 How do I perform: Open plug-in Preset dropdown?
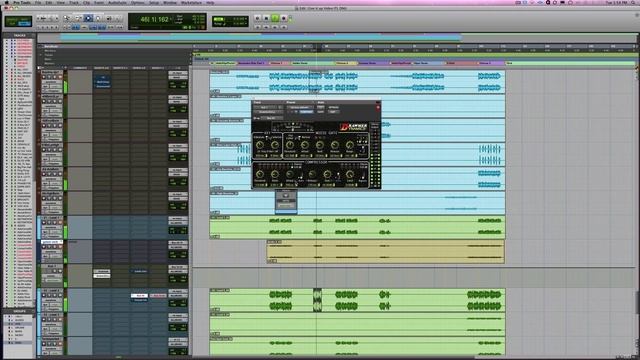click(300, 107)
